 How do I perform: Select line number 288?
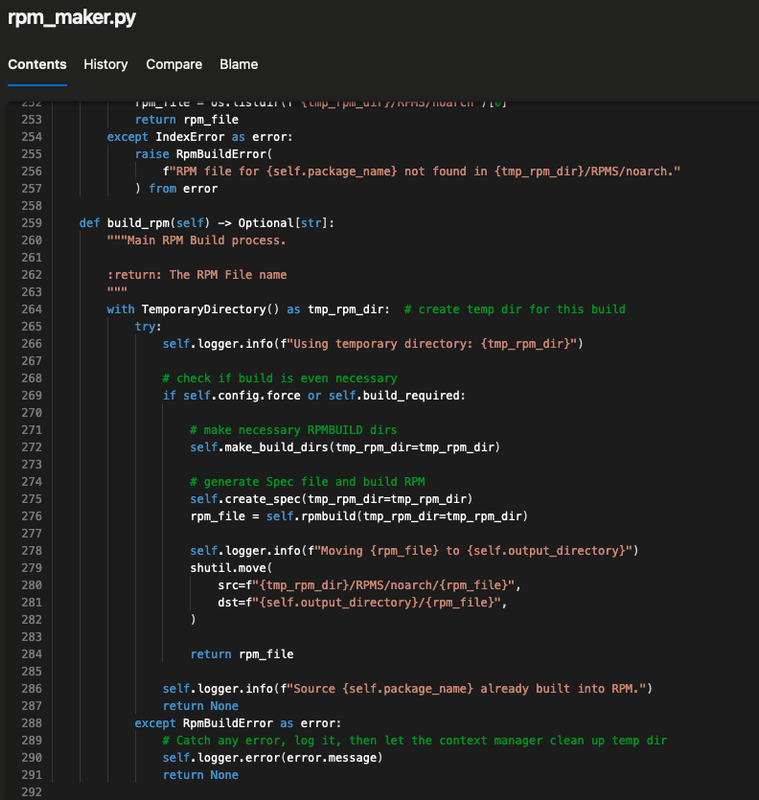click(x=32, y=723)
